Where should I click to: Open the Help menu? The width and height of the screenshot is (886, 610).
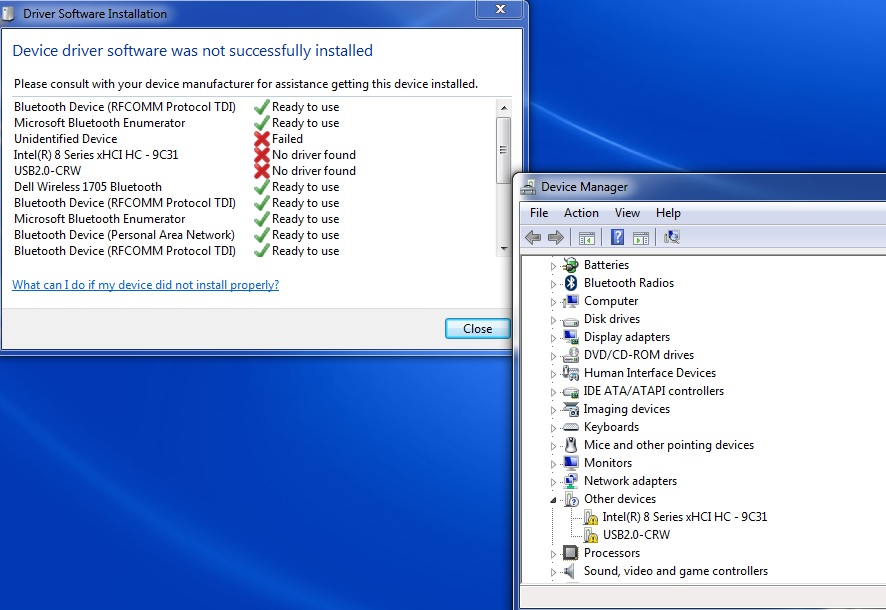click(x=668, y=213)
